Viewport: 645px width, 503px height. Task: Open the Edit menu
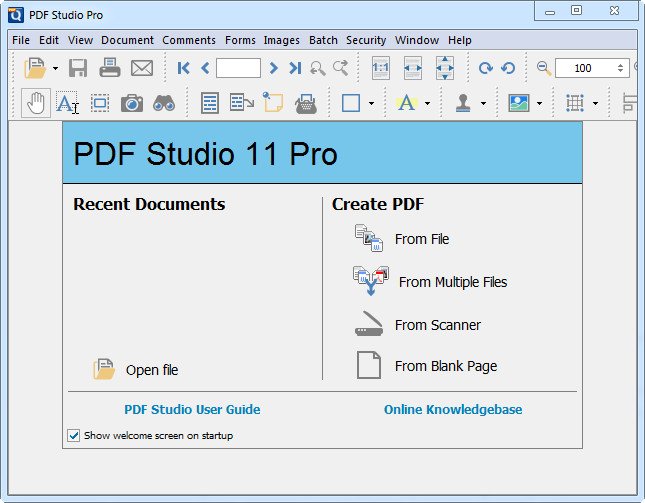(49, 40)
